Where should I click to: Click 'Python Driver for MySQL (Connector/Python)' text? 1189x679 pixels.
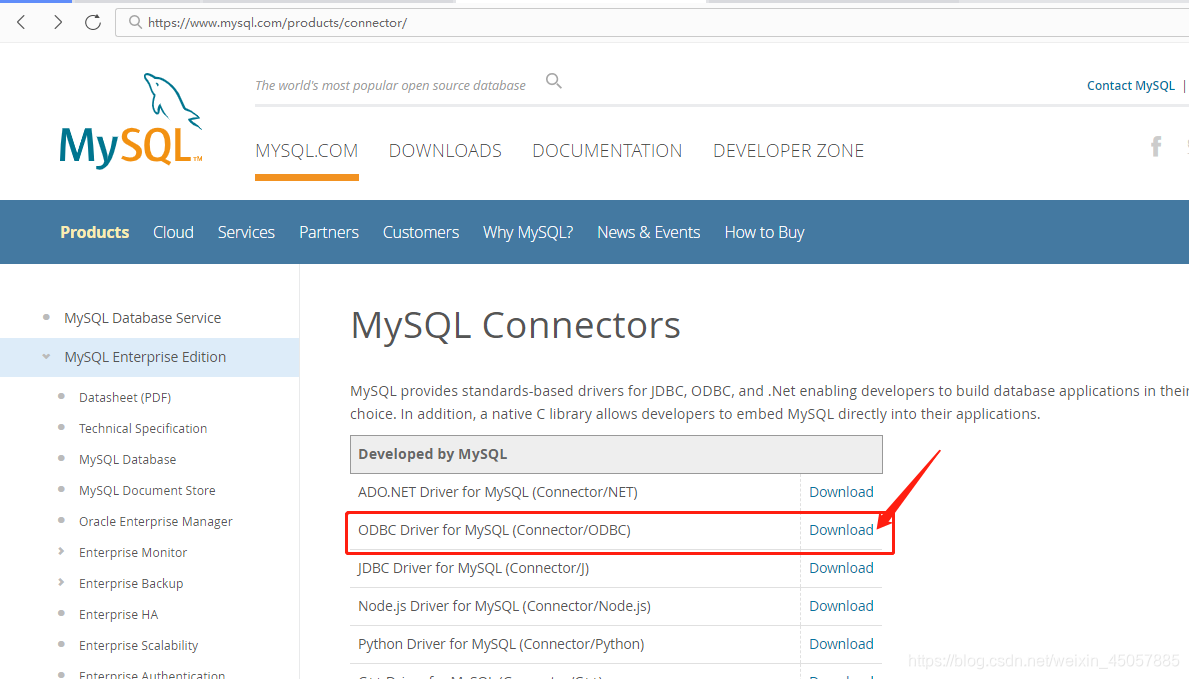[x=501, y=644]
